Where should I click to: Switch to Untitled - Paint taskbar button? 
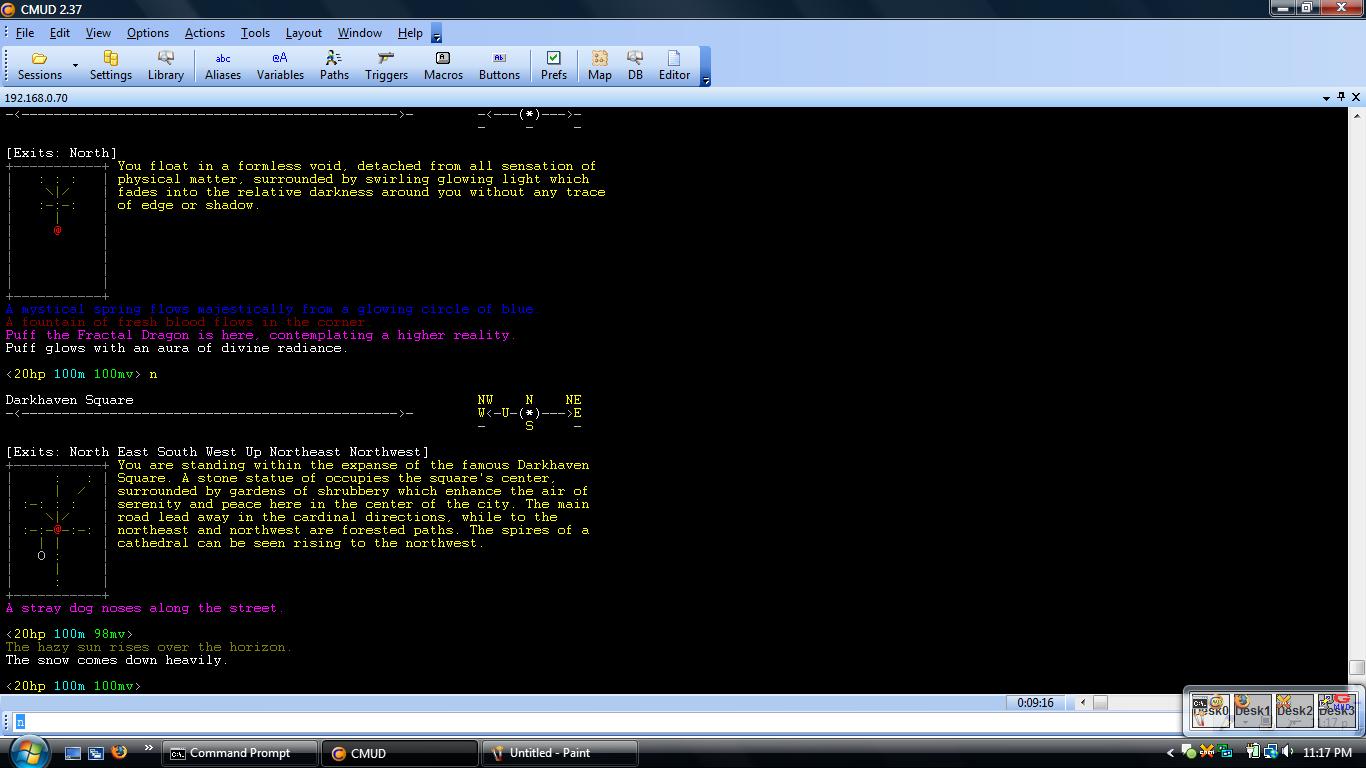point(560,753)
